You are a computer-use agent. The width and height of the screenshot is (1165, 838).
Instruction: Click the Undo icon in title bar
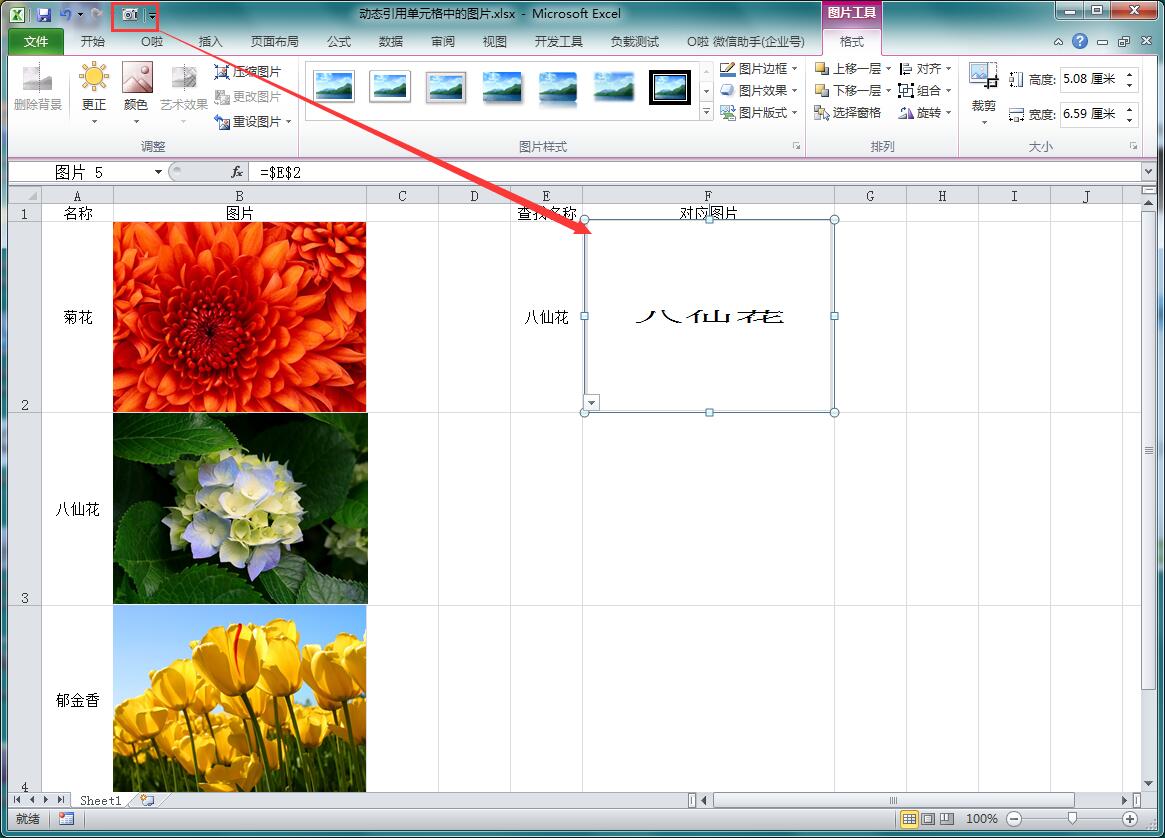tap(65, 14)
